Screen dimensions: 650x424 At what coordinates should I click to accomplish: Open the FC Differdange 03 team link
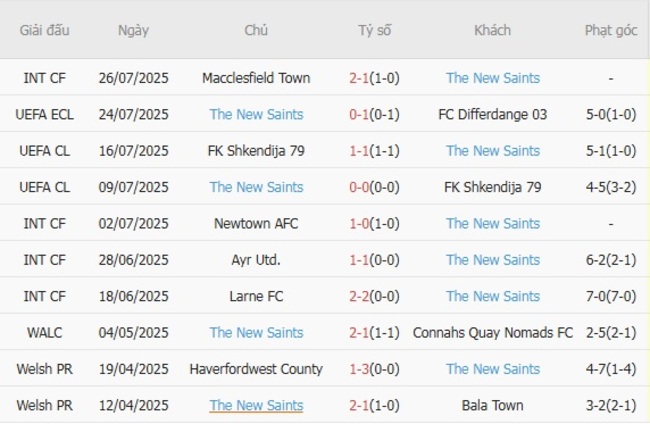[x=493, y=114]
